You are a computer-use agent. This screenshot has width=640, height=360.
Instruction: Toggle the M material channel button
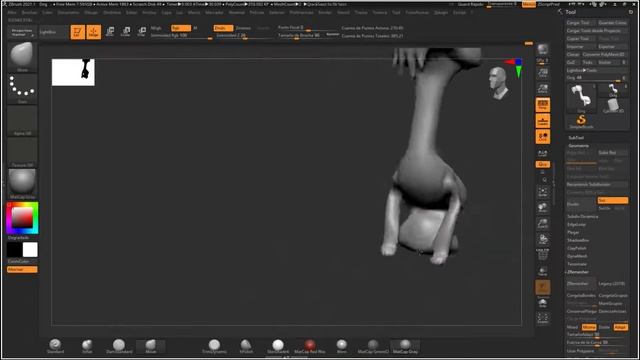pos(195,28)
